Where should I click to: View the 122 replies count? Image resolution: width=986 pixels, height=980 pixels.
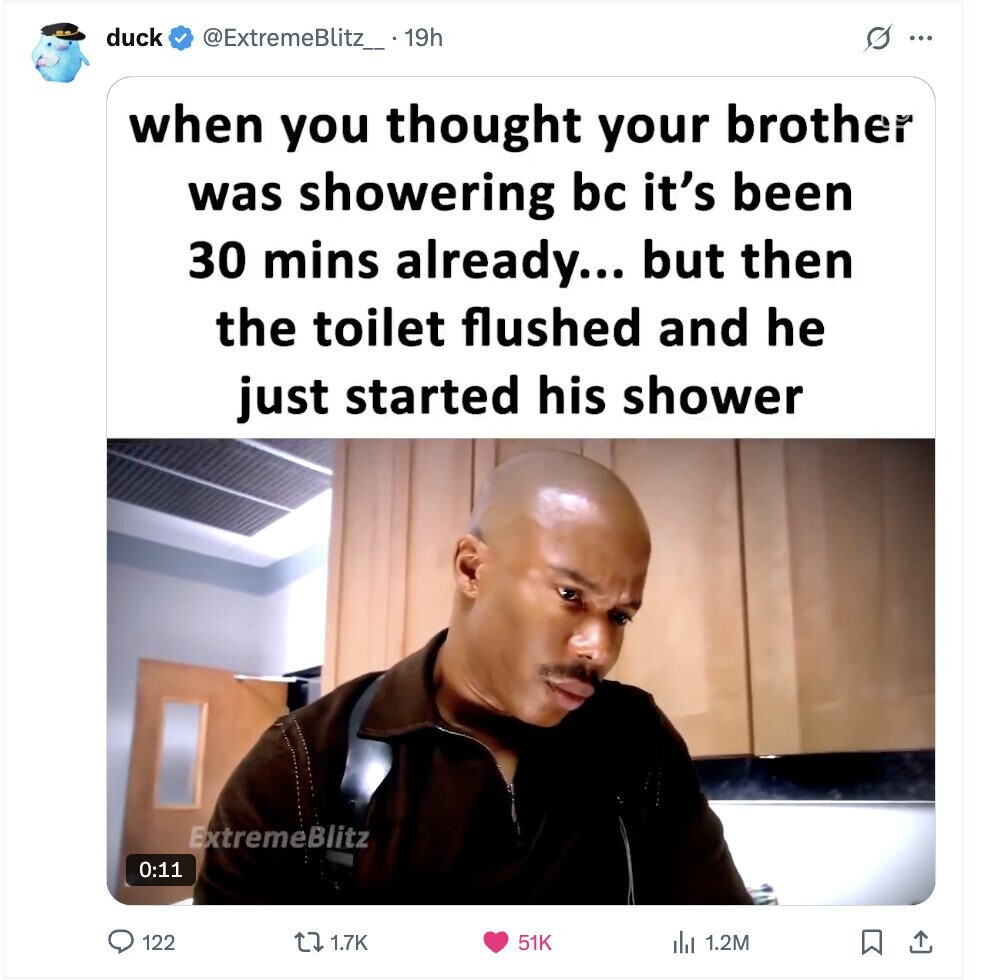tap(158, 942)
